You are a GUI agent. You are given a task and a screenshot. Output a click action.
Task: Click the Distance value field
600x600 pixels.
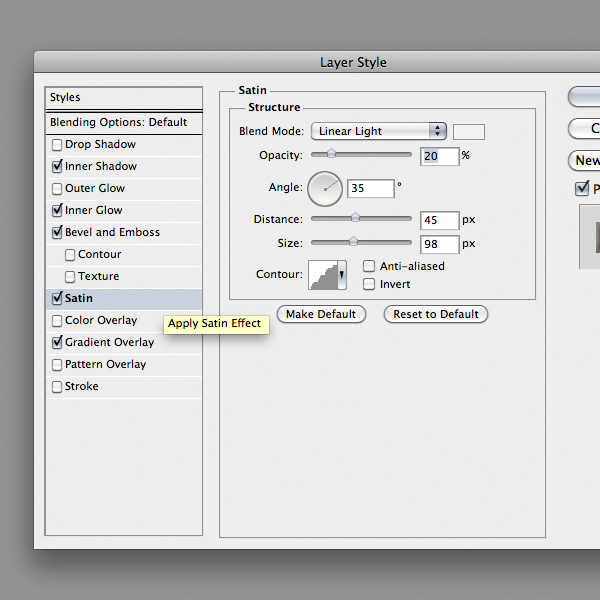pyautogui.click(x=440, y=220)
